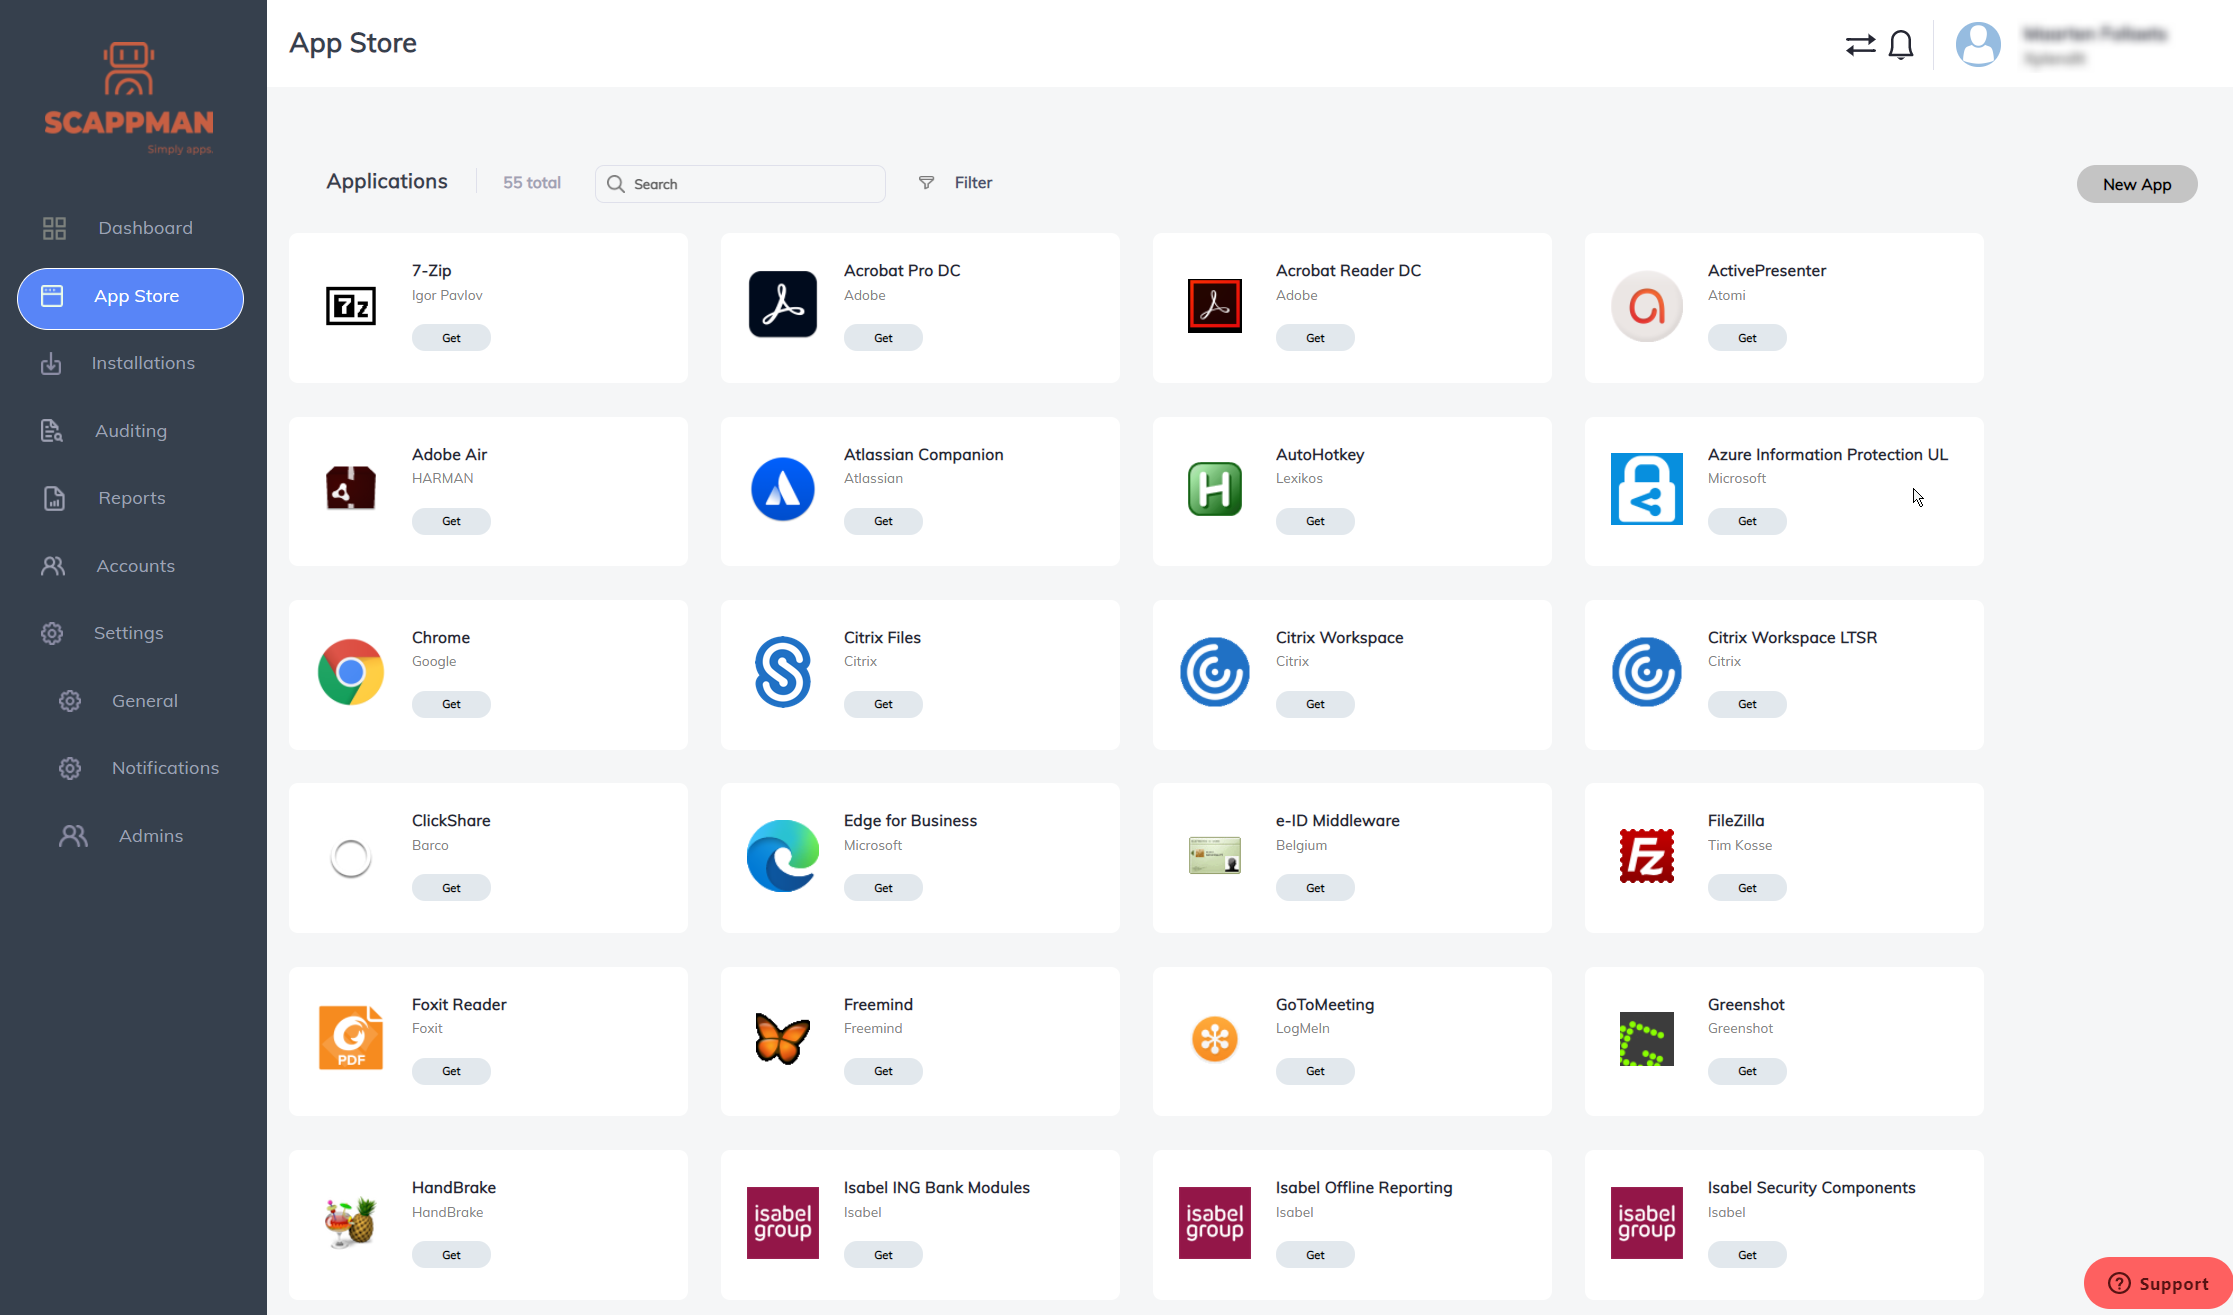Open the user profile avatar
The image size is (2233, 1315).
coord(1977,45)
